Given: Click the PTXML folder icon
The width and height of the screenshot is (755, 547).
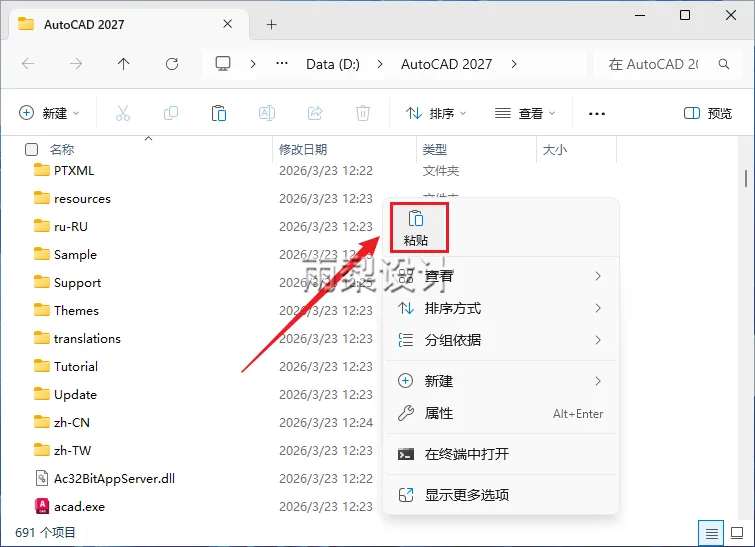Looking at the screenshot, I should click(x=42, y=170).
